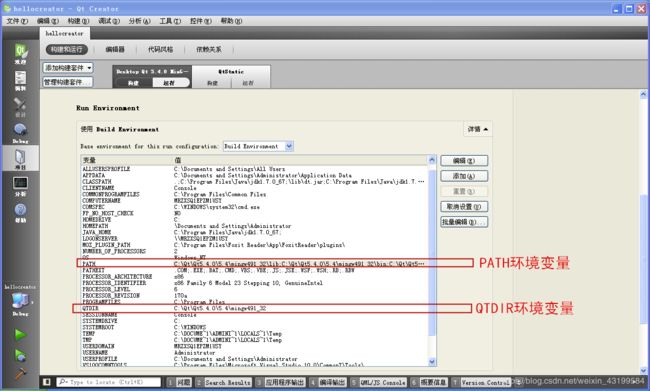Viewport: 650px width, 391px height.
Task: Open the Help mode question icon
Action: [20, 213]
